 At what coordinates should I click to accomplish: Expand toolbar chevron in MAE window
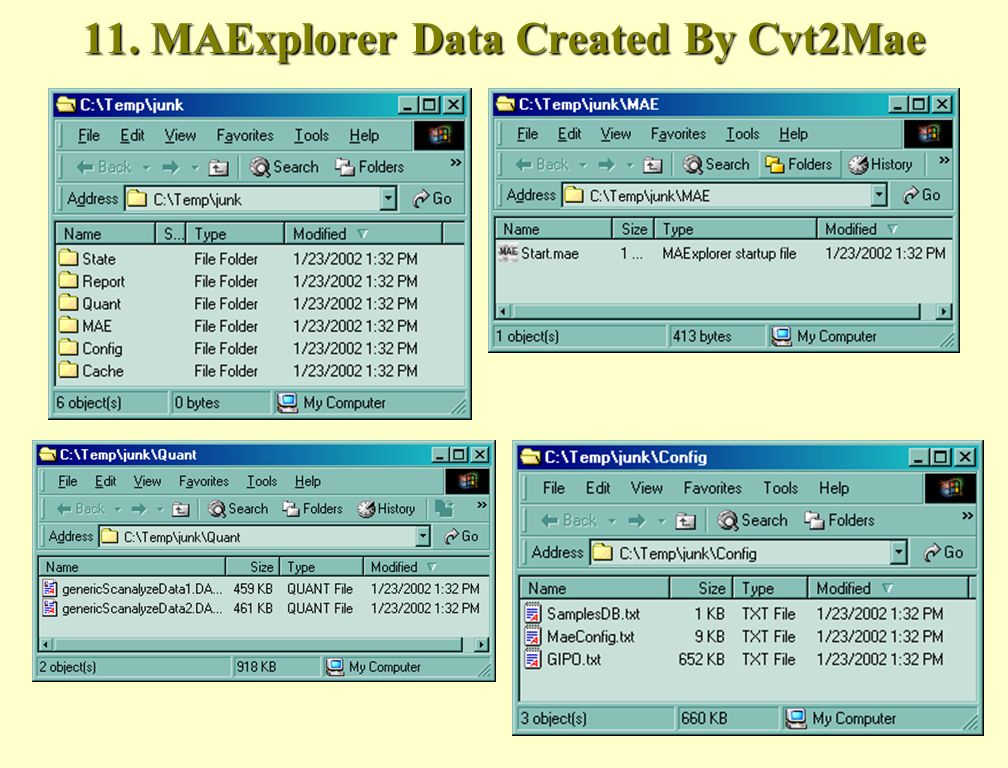tap(944, 160)
